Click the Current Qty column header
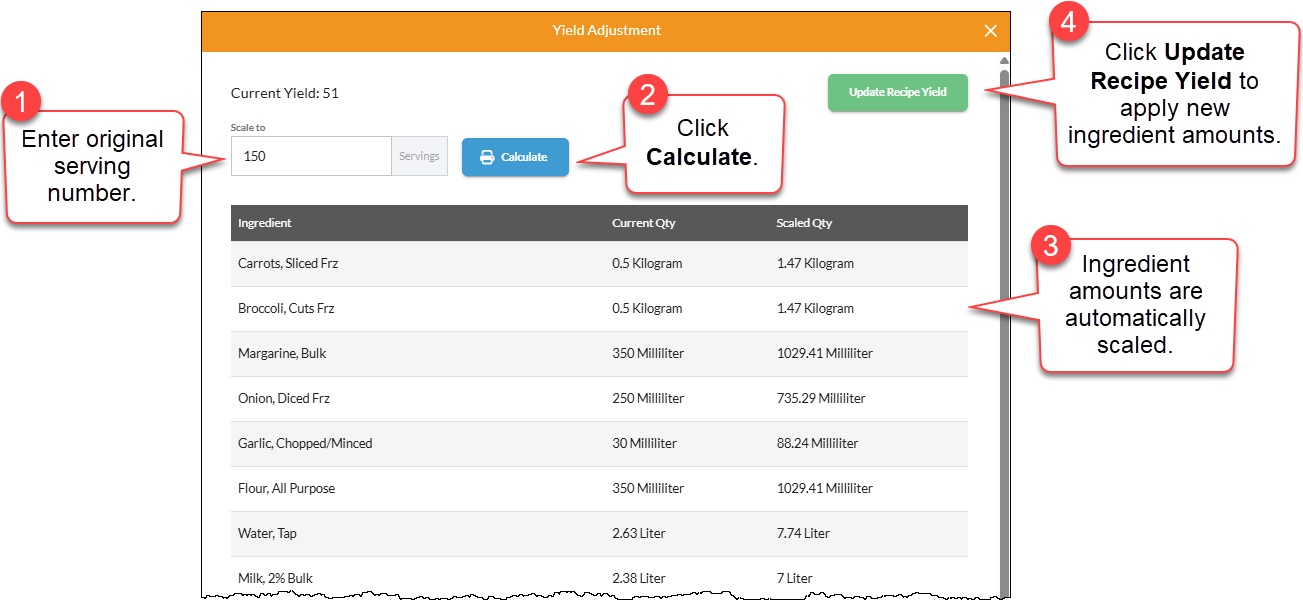The image size is (1303, 600). (x=643, y=223)
